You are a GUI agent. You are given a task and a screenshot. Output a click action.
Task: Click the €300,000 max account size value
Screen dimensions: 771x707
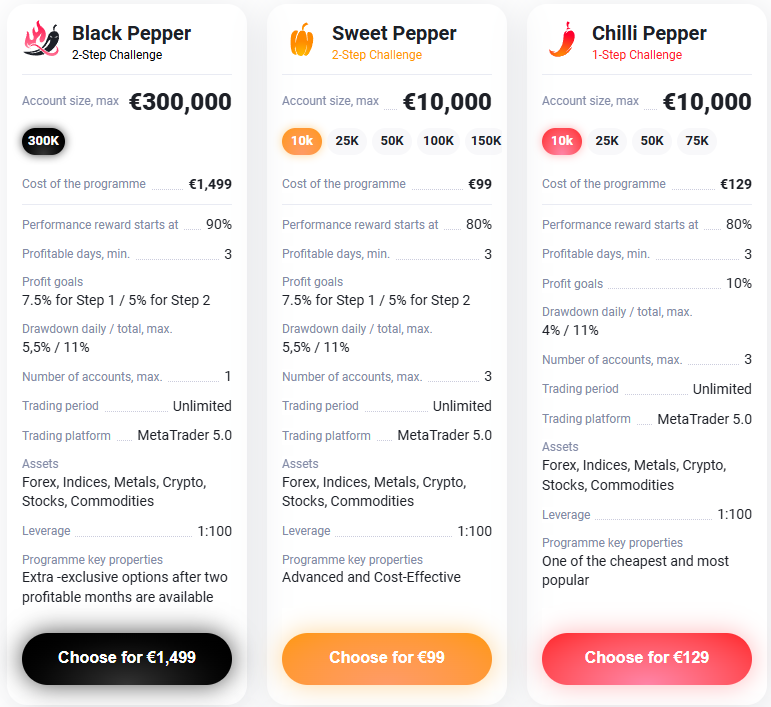(x=180, y=102)
